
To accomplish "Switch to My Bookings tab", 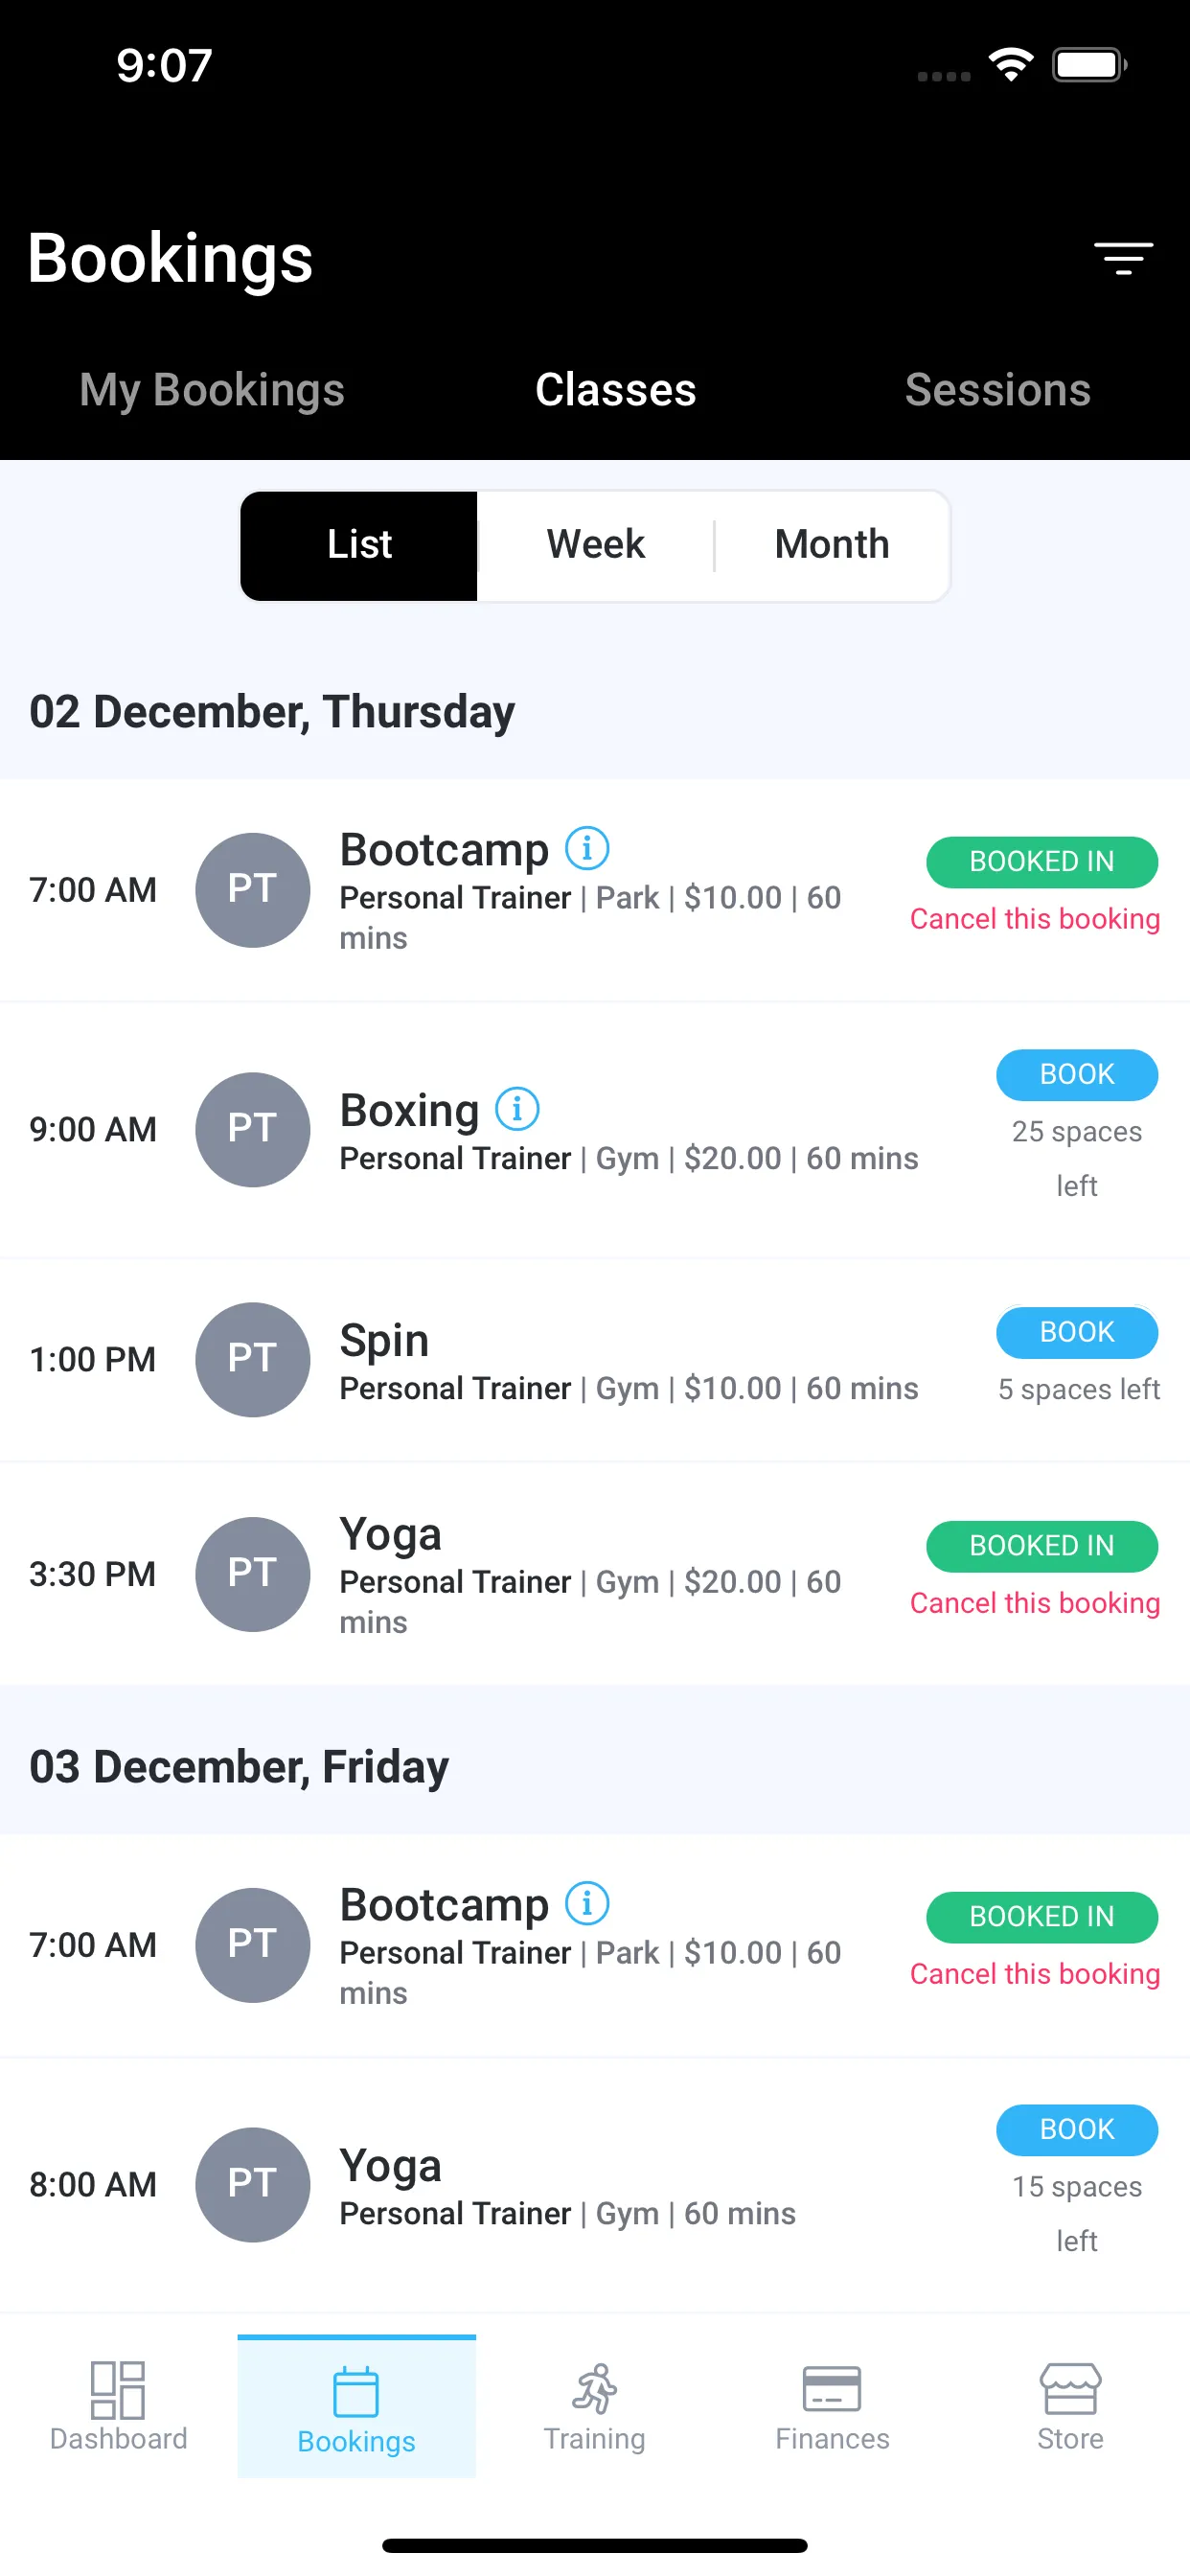I will [212, 390].
